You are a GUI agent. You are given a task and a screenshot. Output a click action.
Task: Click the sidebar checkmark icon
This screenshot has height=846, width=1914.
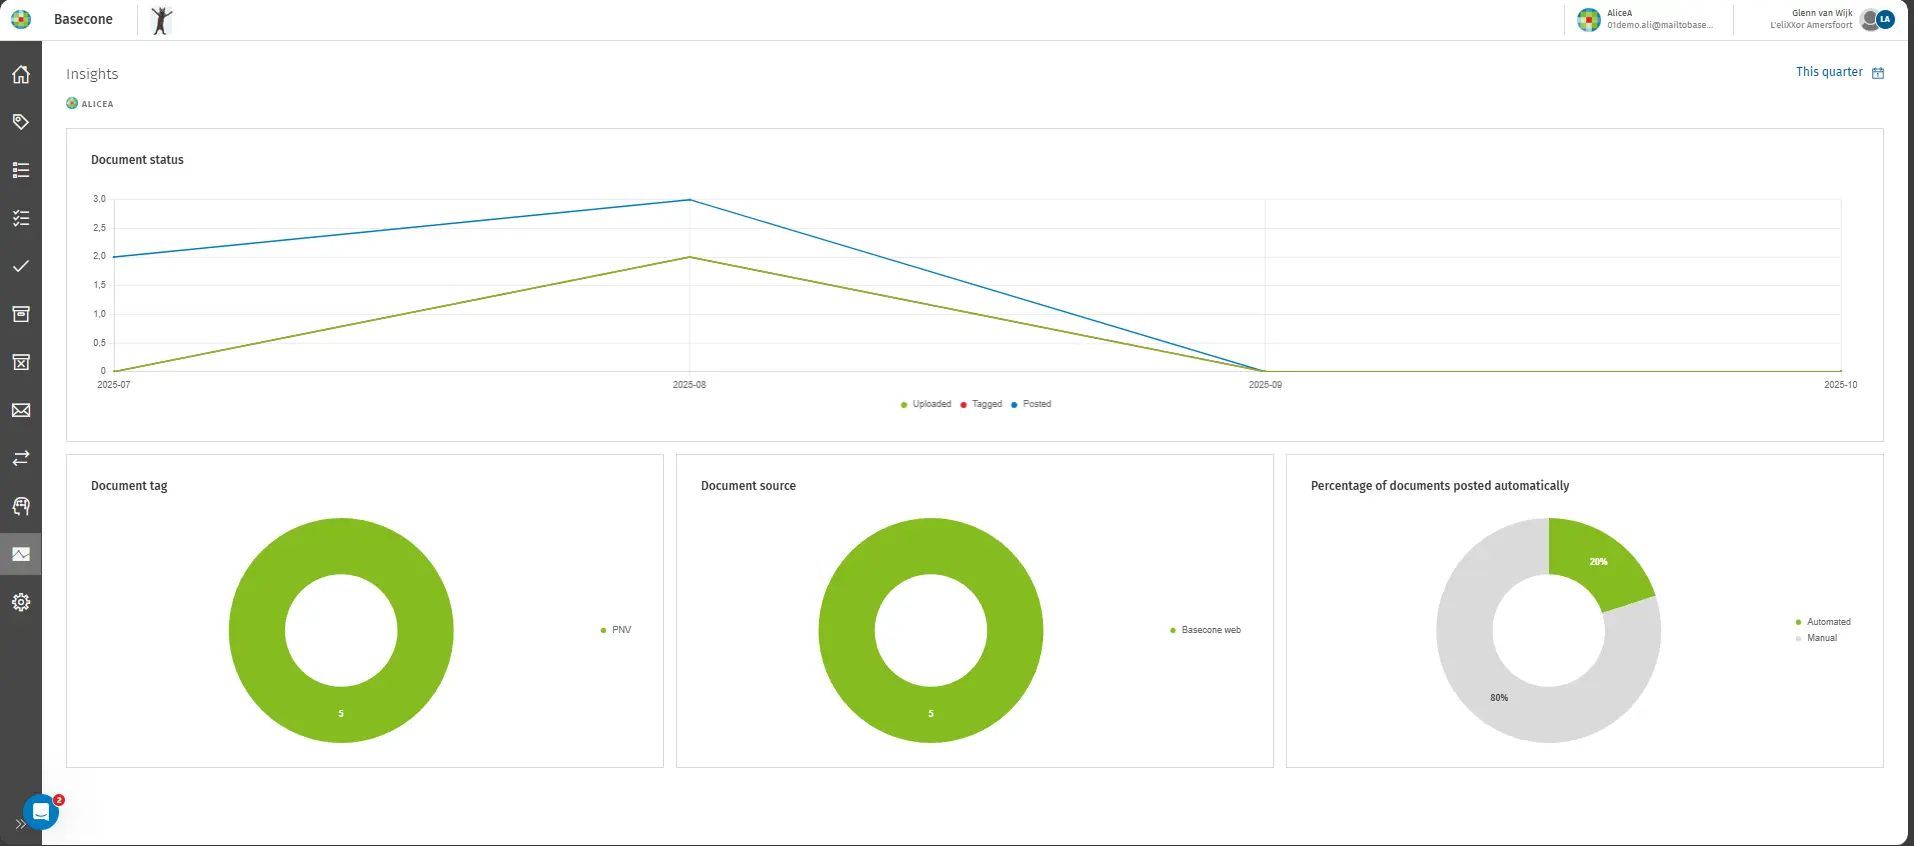21,266
